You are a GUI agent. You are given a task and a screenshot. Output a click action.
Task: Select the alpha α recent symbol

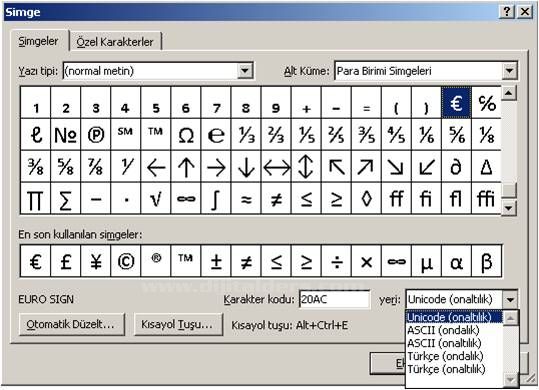pyautogui.click(x=456, y=261)
